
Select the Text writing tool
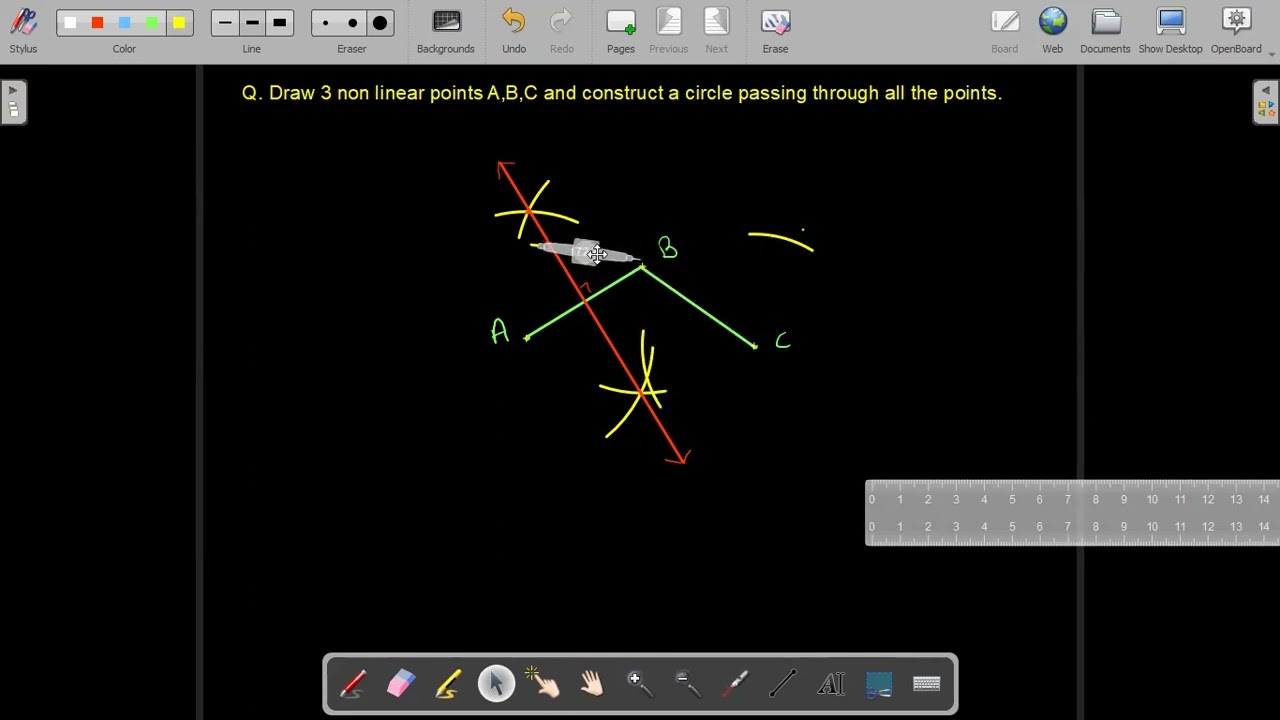coord(831,684)
